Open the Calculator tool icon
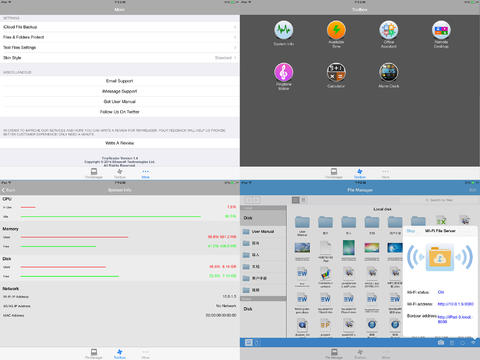This screenshot has height=360, width=480. (x=336, y=72)
